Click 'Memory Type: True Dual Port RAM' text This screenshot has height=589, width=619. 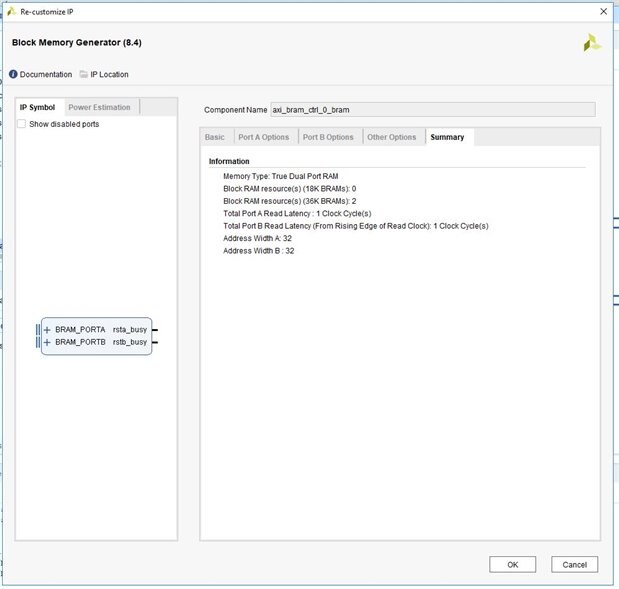click(x=281, y=176)
